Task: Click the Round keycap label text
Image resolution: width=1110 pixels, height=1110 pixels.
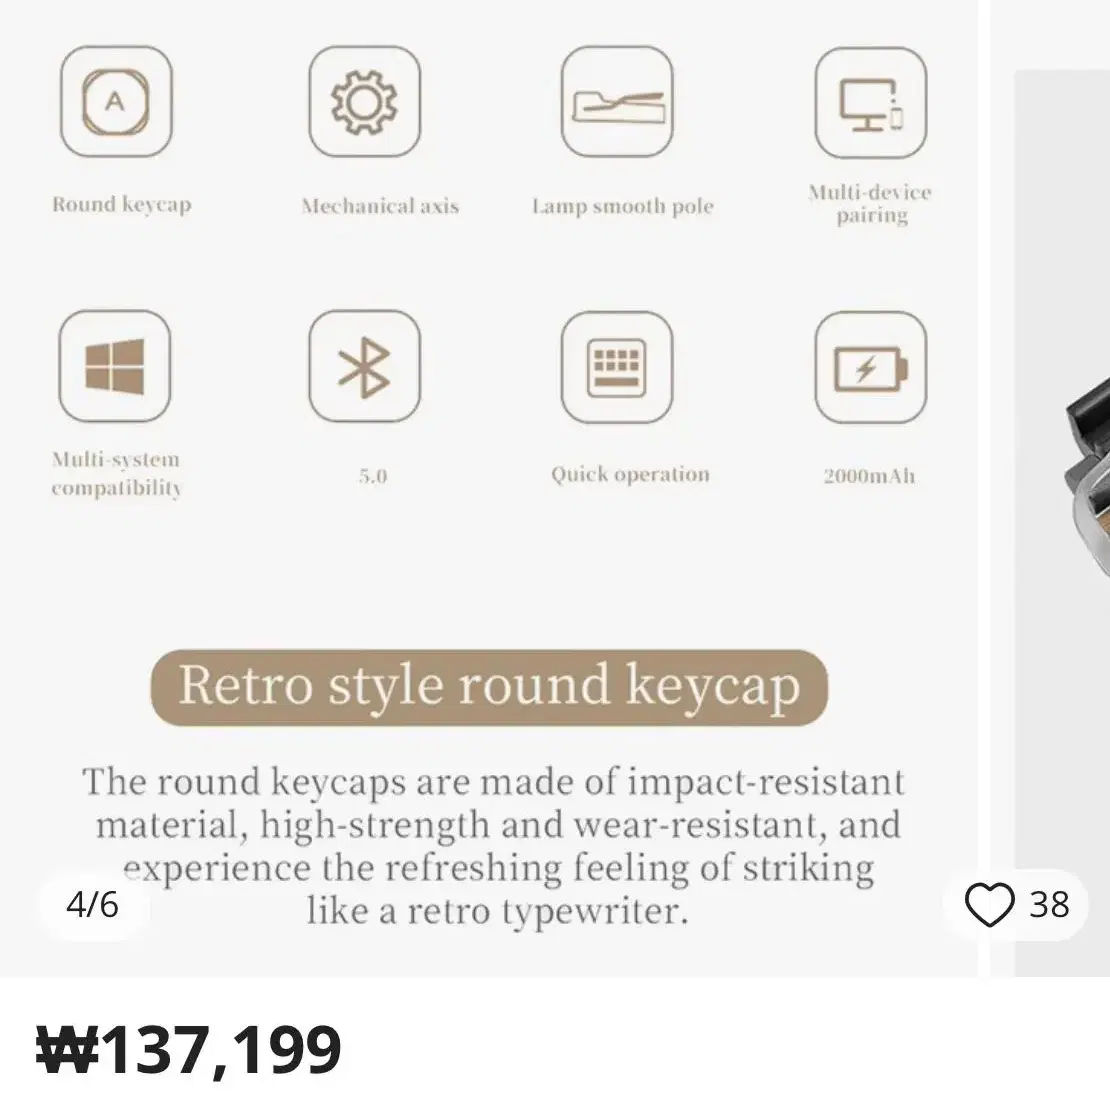Action: (122, 205)
